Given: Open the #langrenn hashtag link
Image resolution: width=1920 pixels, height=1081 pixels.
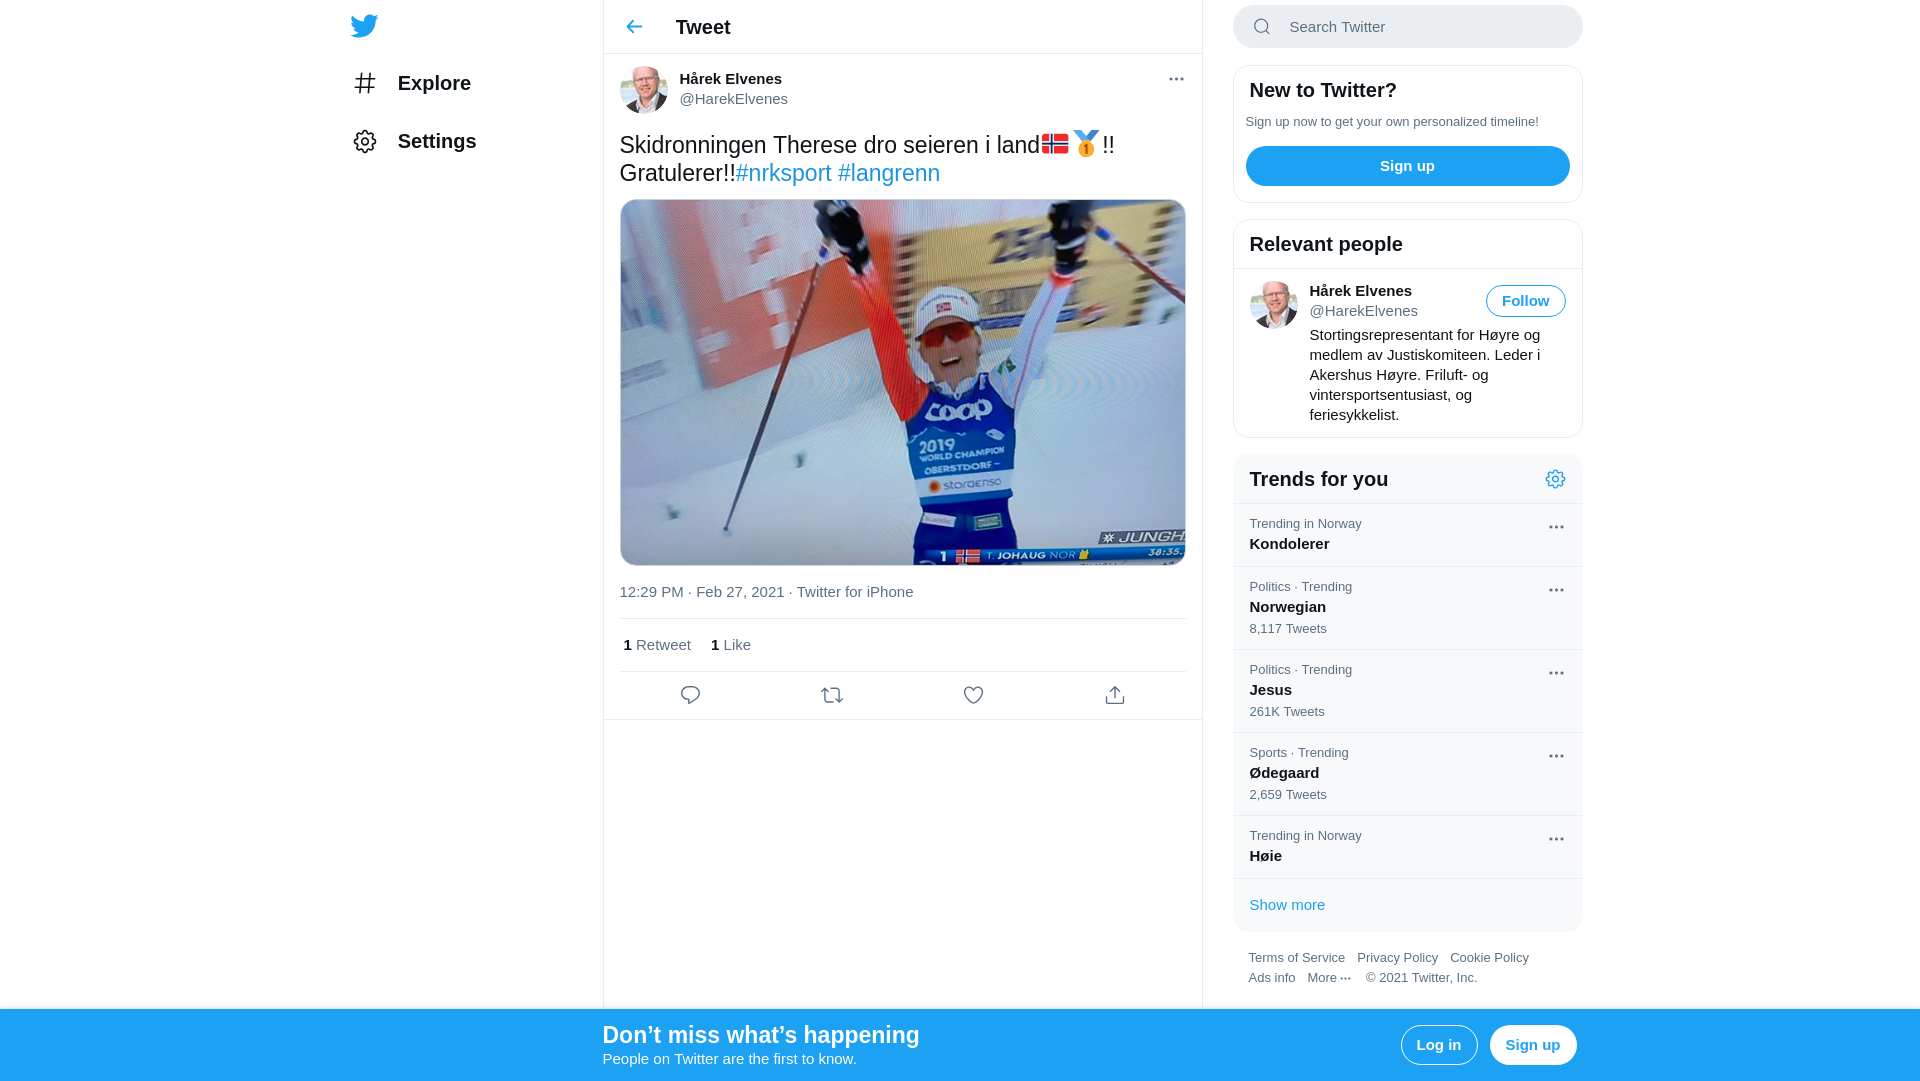Looking at the screenshot, I should coord(888,173).
